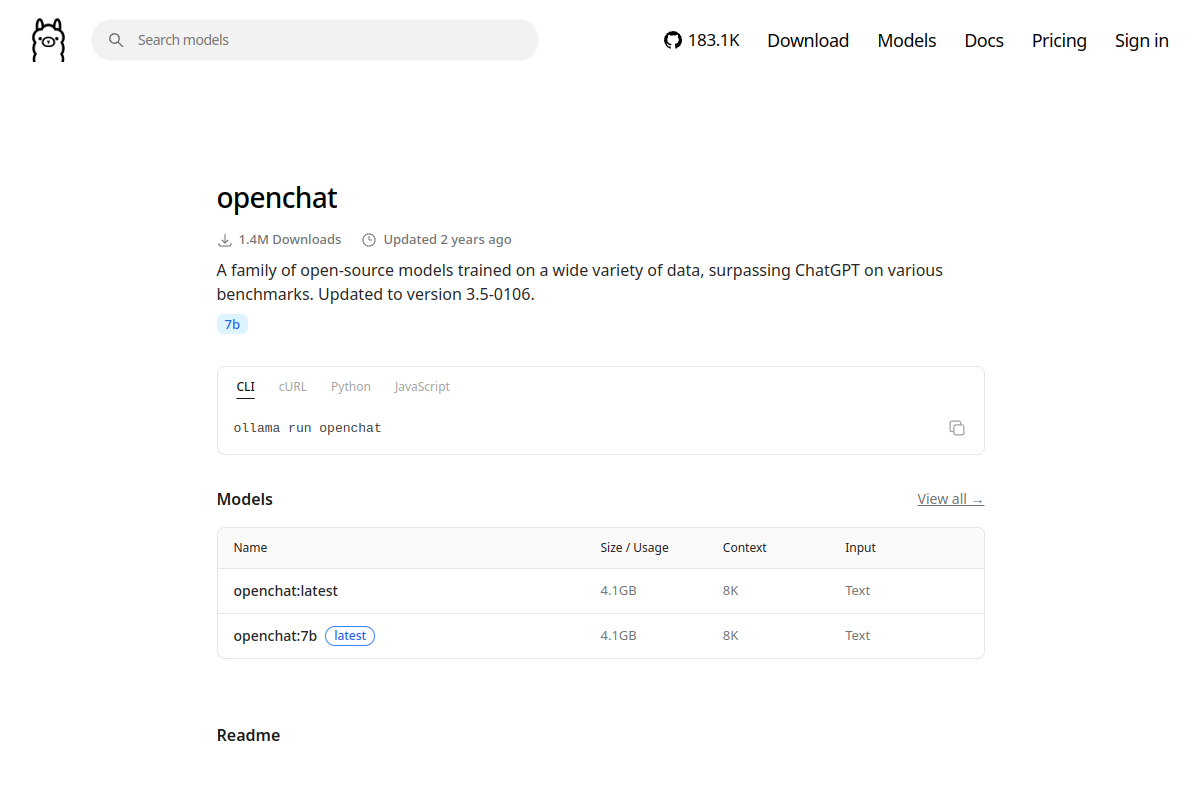Click the Size / Usage column header
Screen dimensions: 1200x800
pyautogui.click(x=635, y=548)
